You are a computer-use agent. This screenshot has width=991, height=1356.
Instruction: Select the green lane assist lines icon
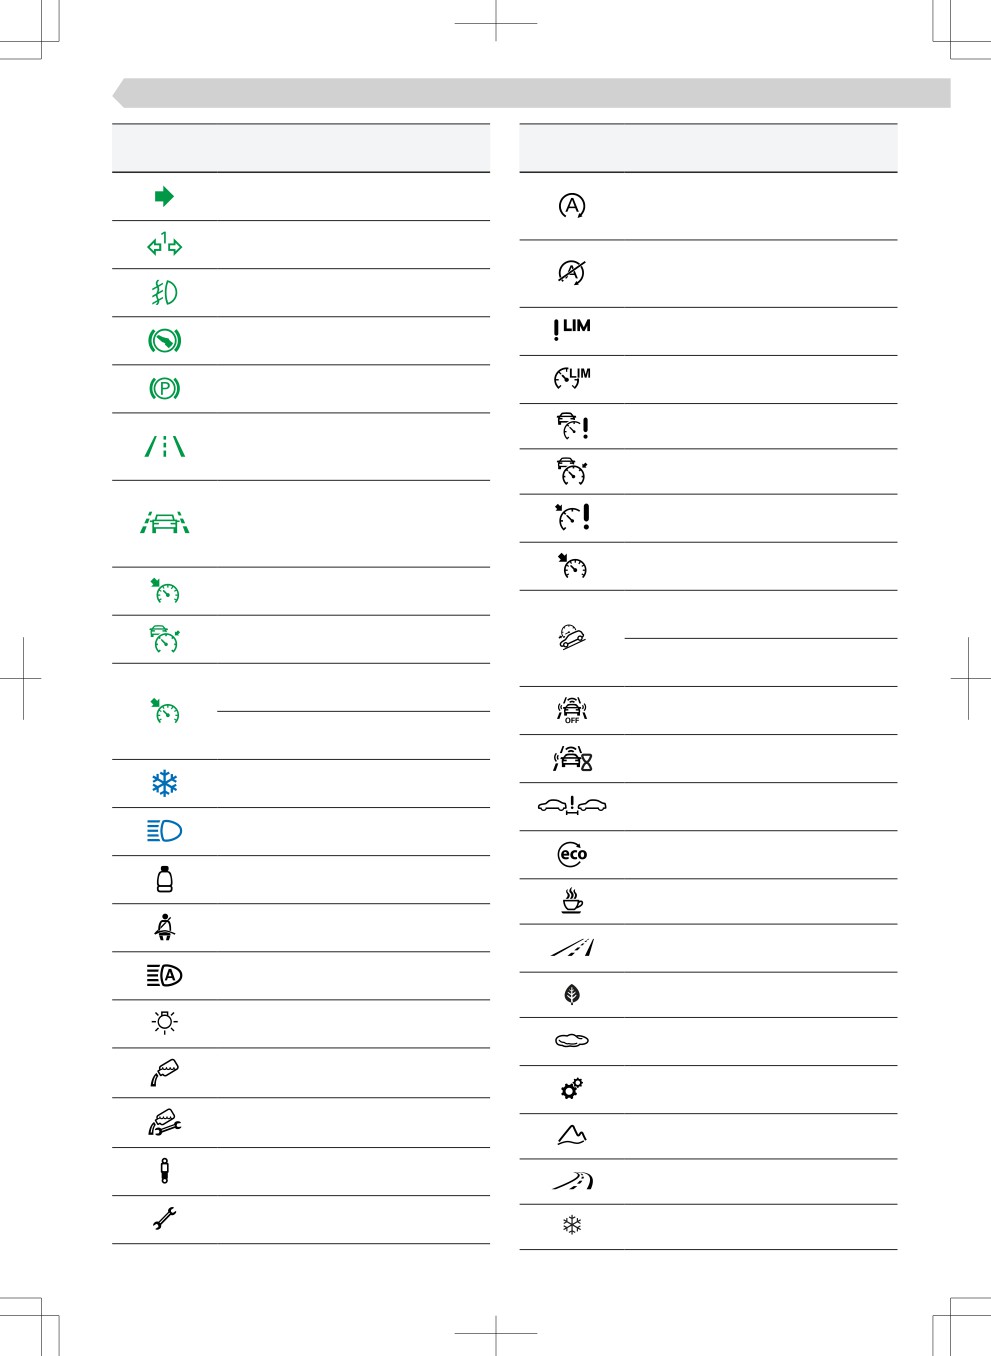[x=165, y=446]
